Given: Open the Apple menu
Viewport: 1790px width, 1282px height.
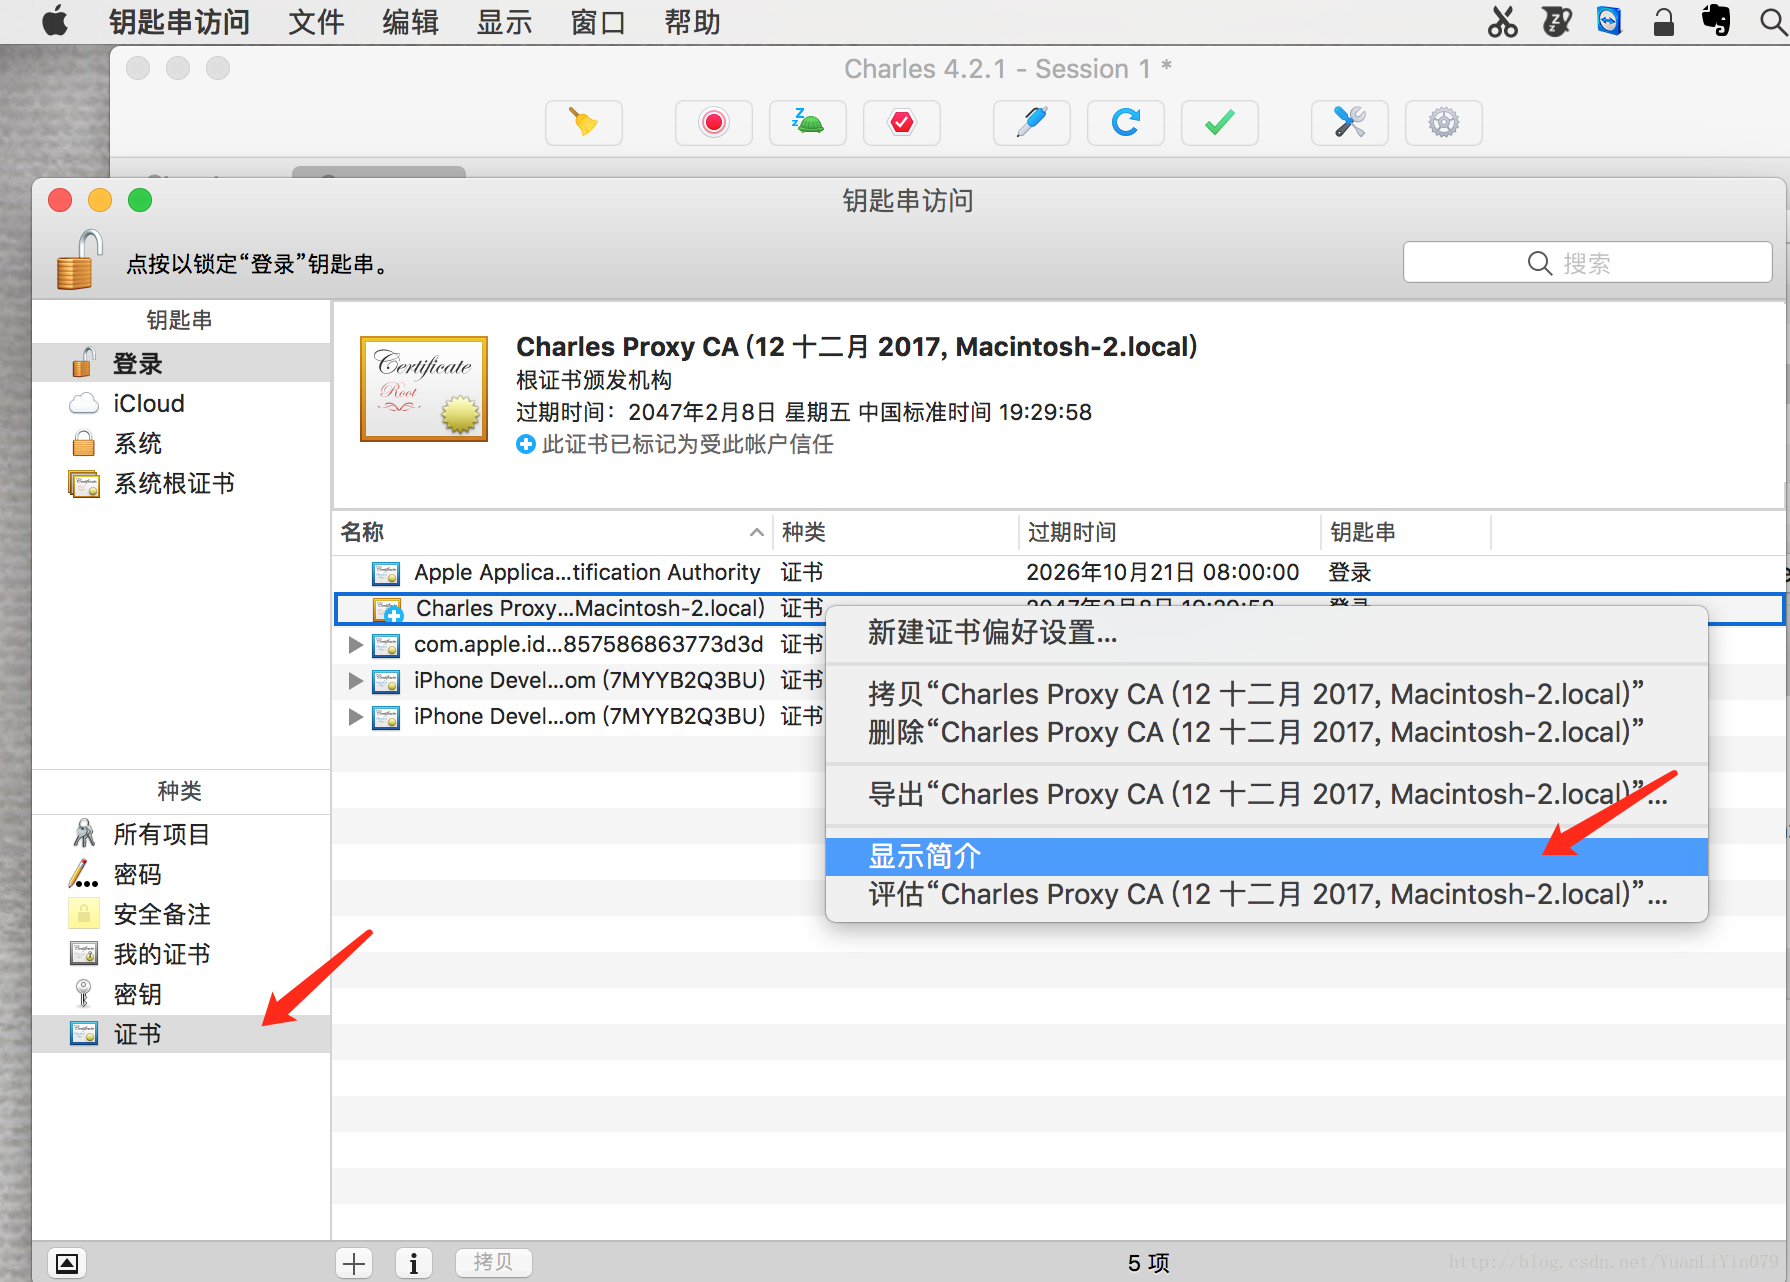Looking at the screenshot, I should pyautogui.click(x=56, y=21).
